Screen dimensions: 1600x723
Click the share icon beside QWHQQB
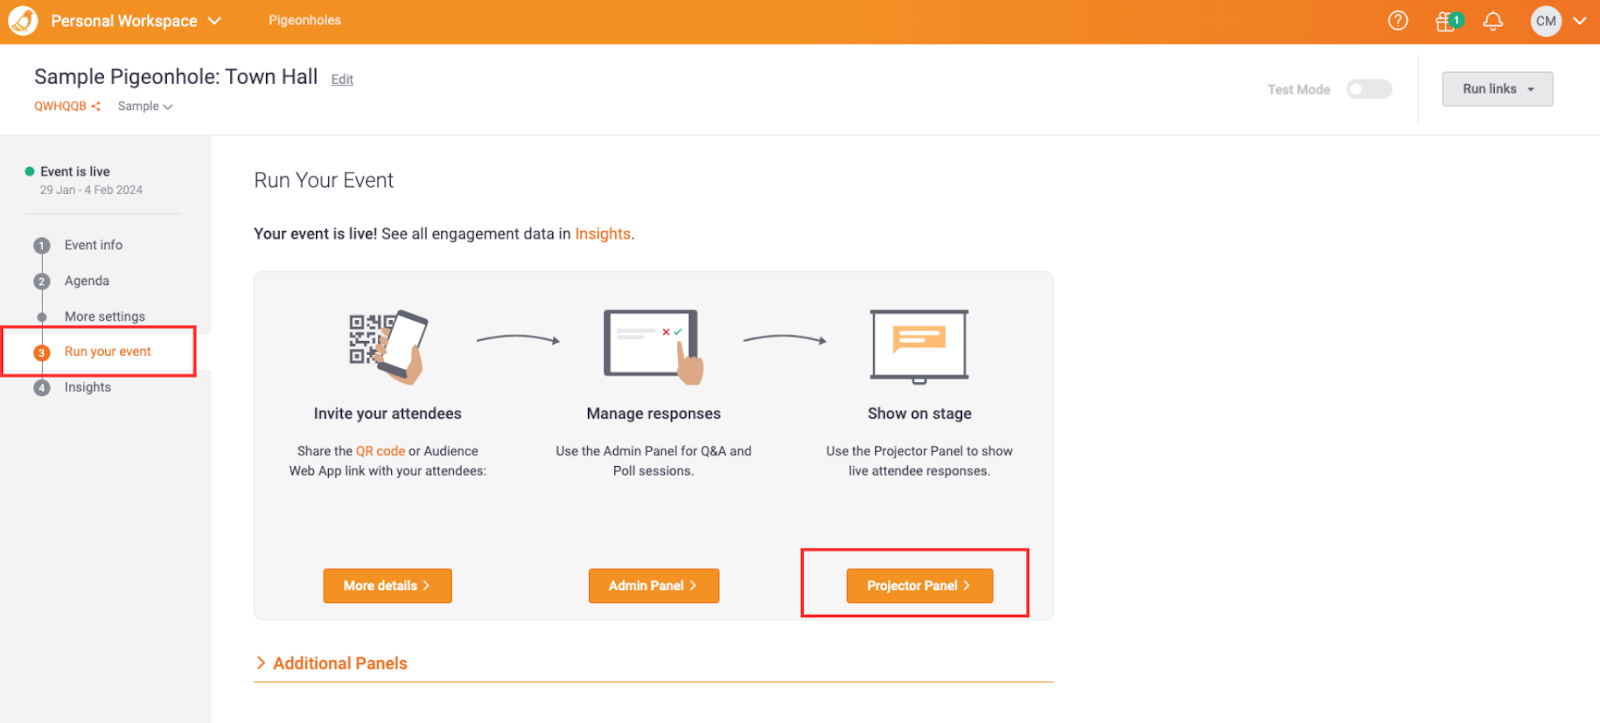(96, 106)
